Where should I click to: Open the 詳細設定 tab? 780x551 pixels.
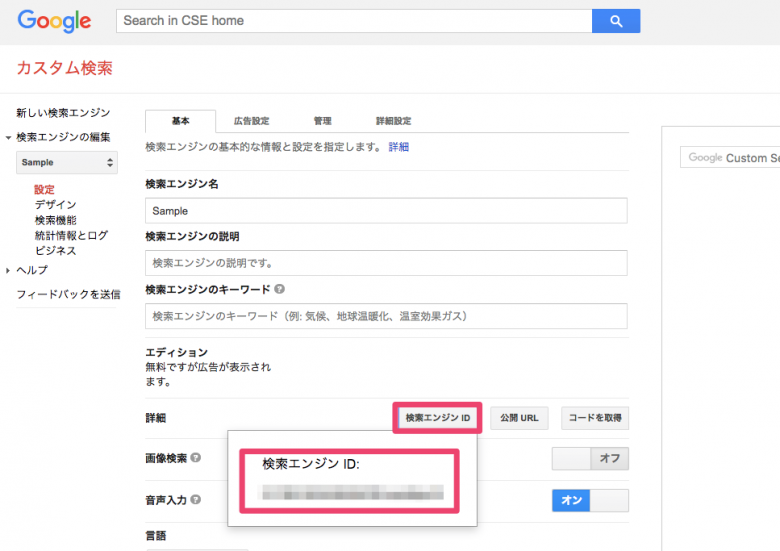pos(393,121)
